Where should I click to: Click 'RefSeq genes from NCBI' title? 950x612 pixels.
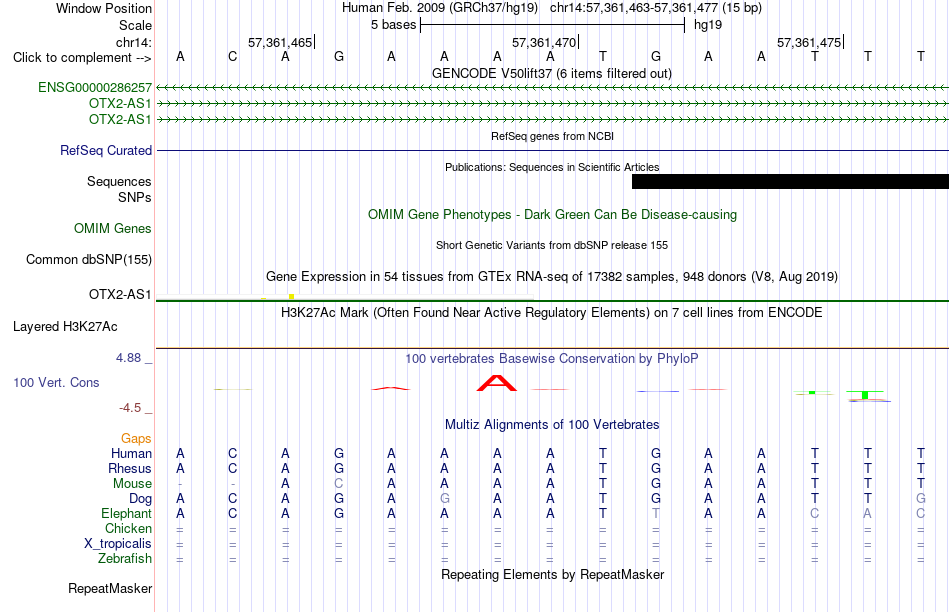click(553, 136)
